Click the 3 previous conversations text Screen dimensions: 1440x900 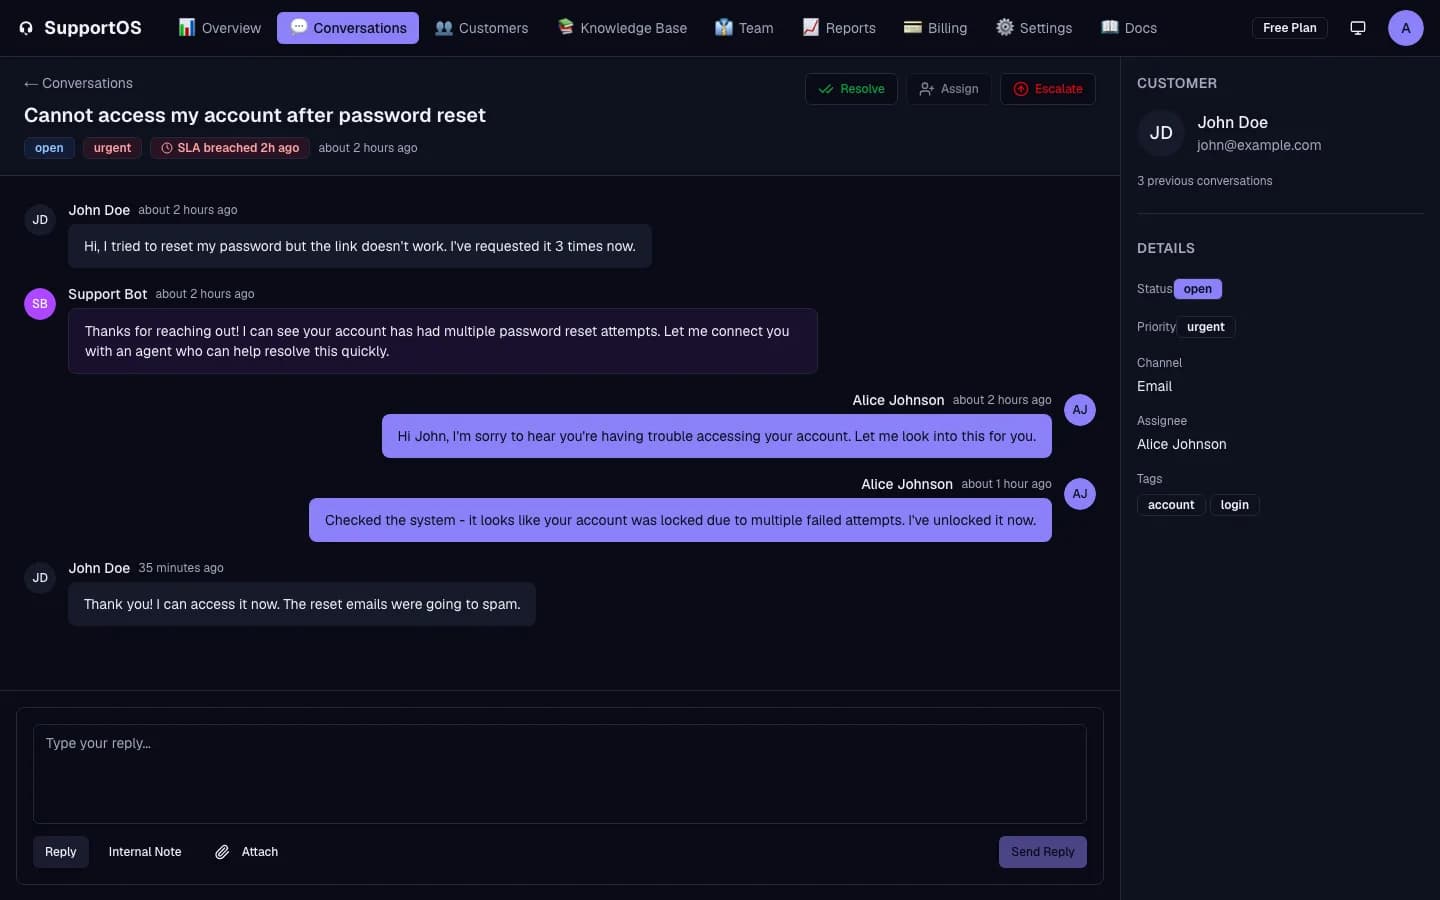(x=1205, y=181)
